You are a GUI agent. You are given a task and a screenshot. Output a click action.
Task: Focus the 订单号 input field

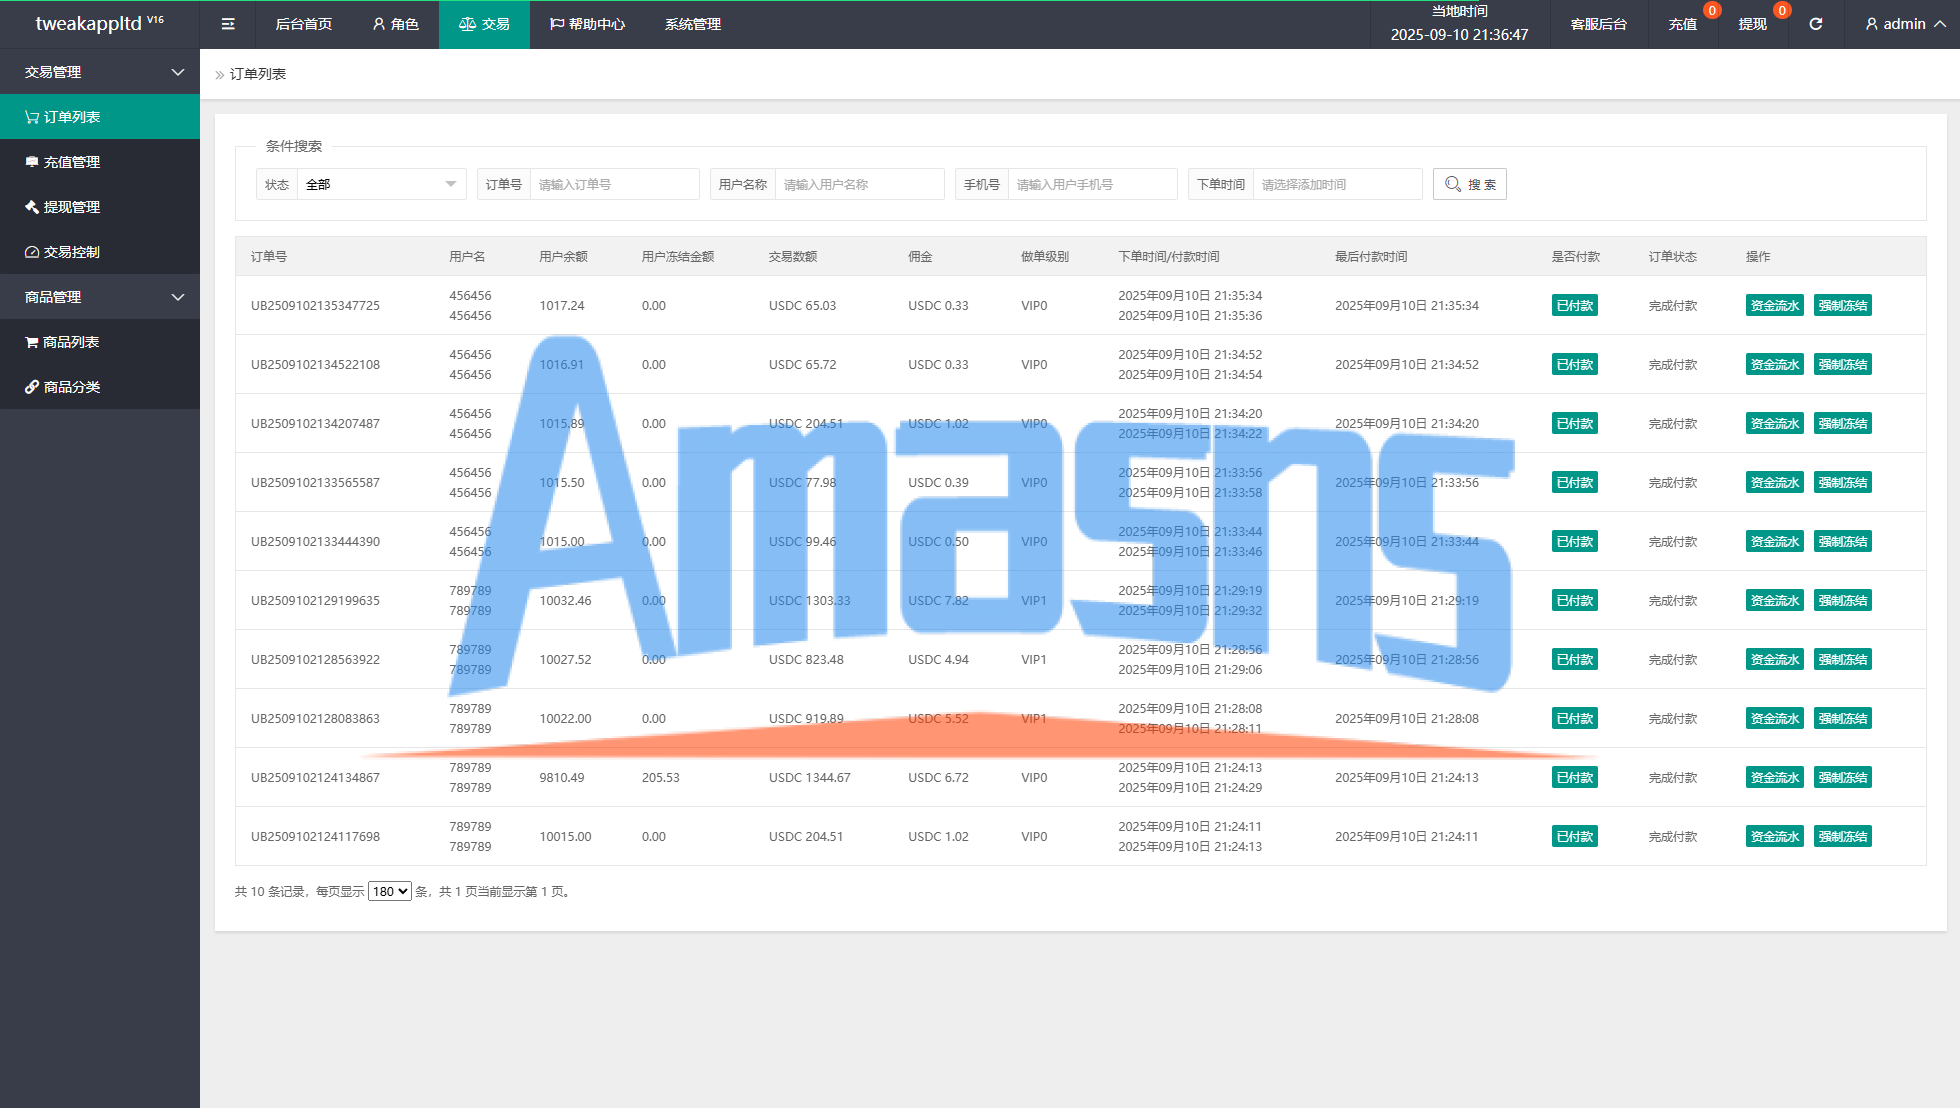(613, 184)
